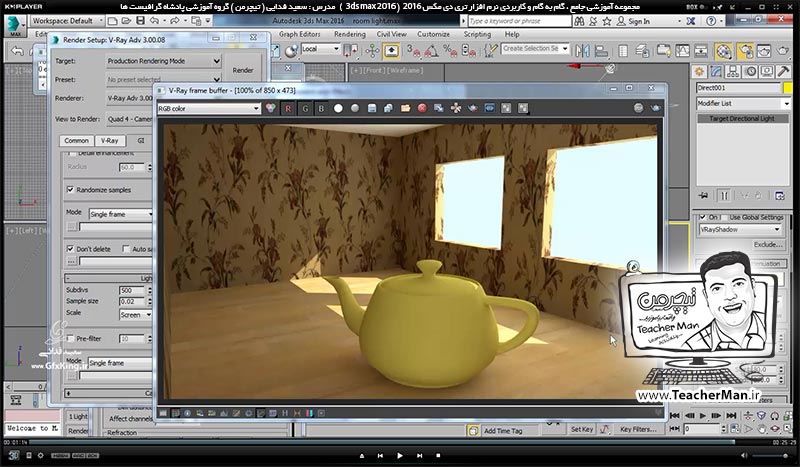The image size is (800, 467).
Task: Open image folder icon in frame buffer toolbar
Action: [x=406, y=108]
